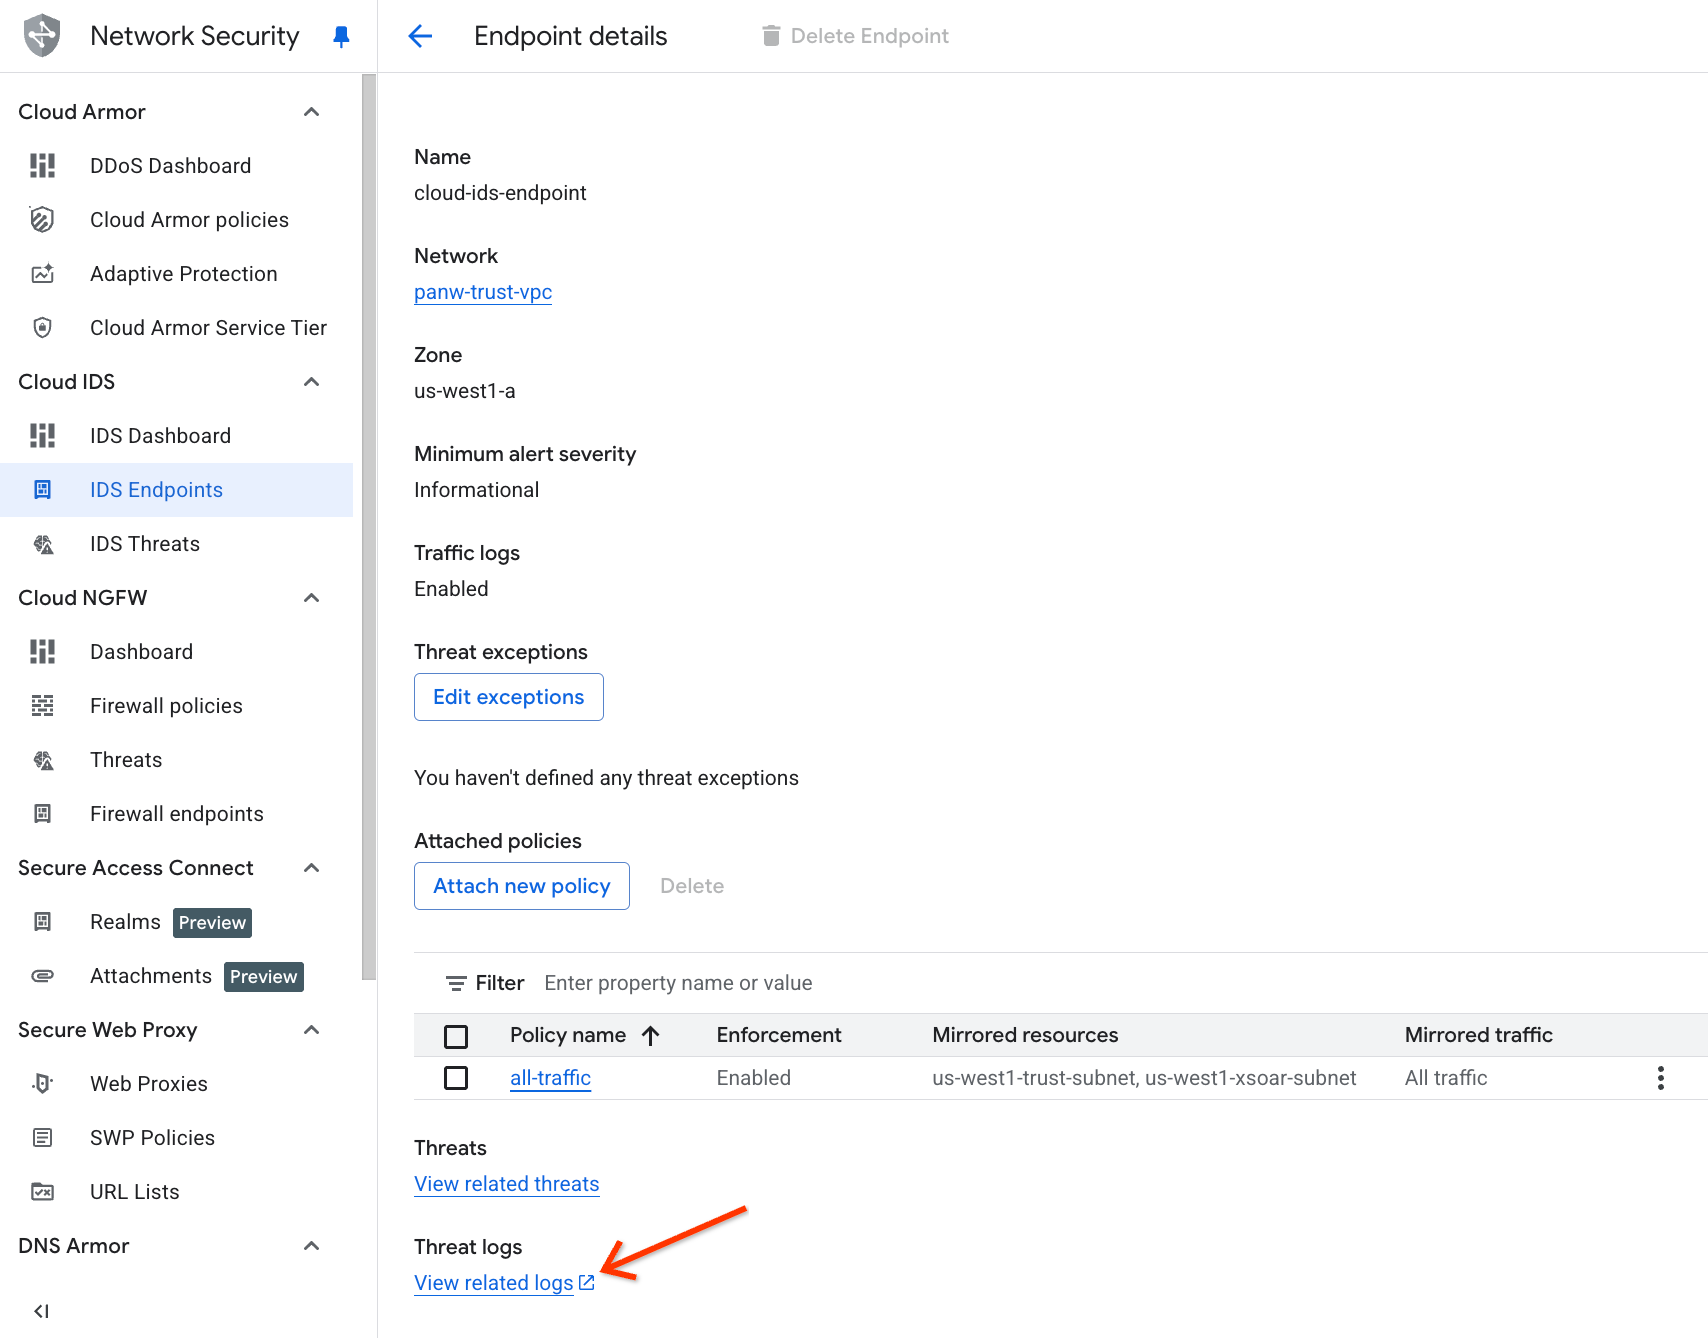Screen dimensions: 1708x1338
Task: Click the Firewall policies icon
Action: [43, 706]
